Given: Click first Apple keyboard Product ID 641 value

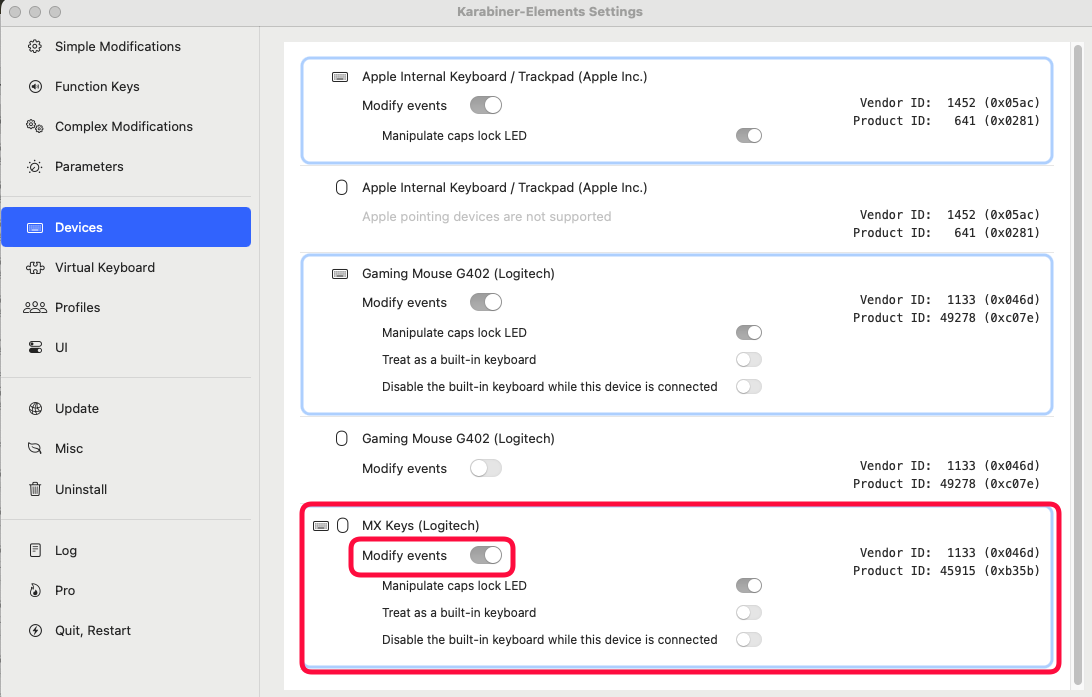Looking at the screenshot, I should tap(997, 121).
